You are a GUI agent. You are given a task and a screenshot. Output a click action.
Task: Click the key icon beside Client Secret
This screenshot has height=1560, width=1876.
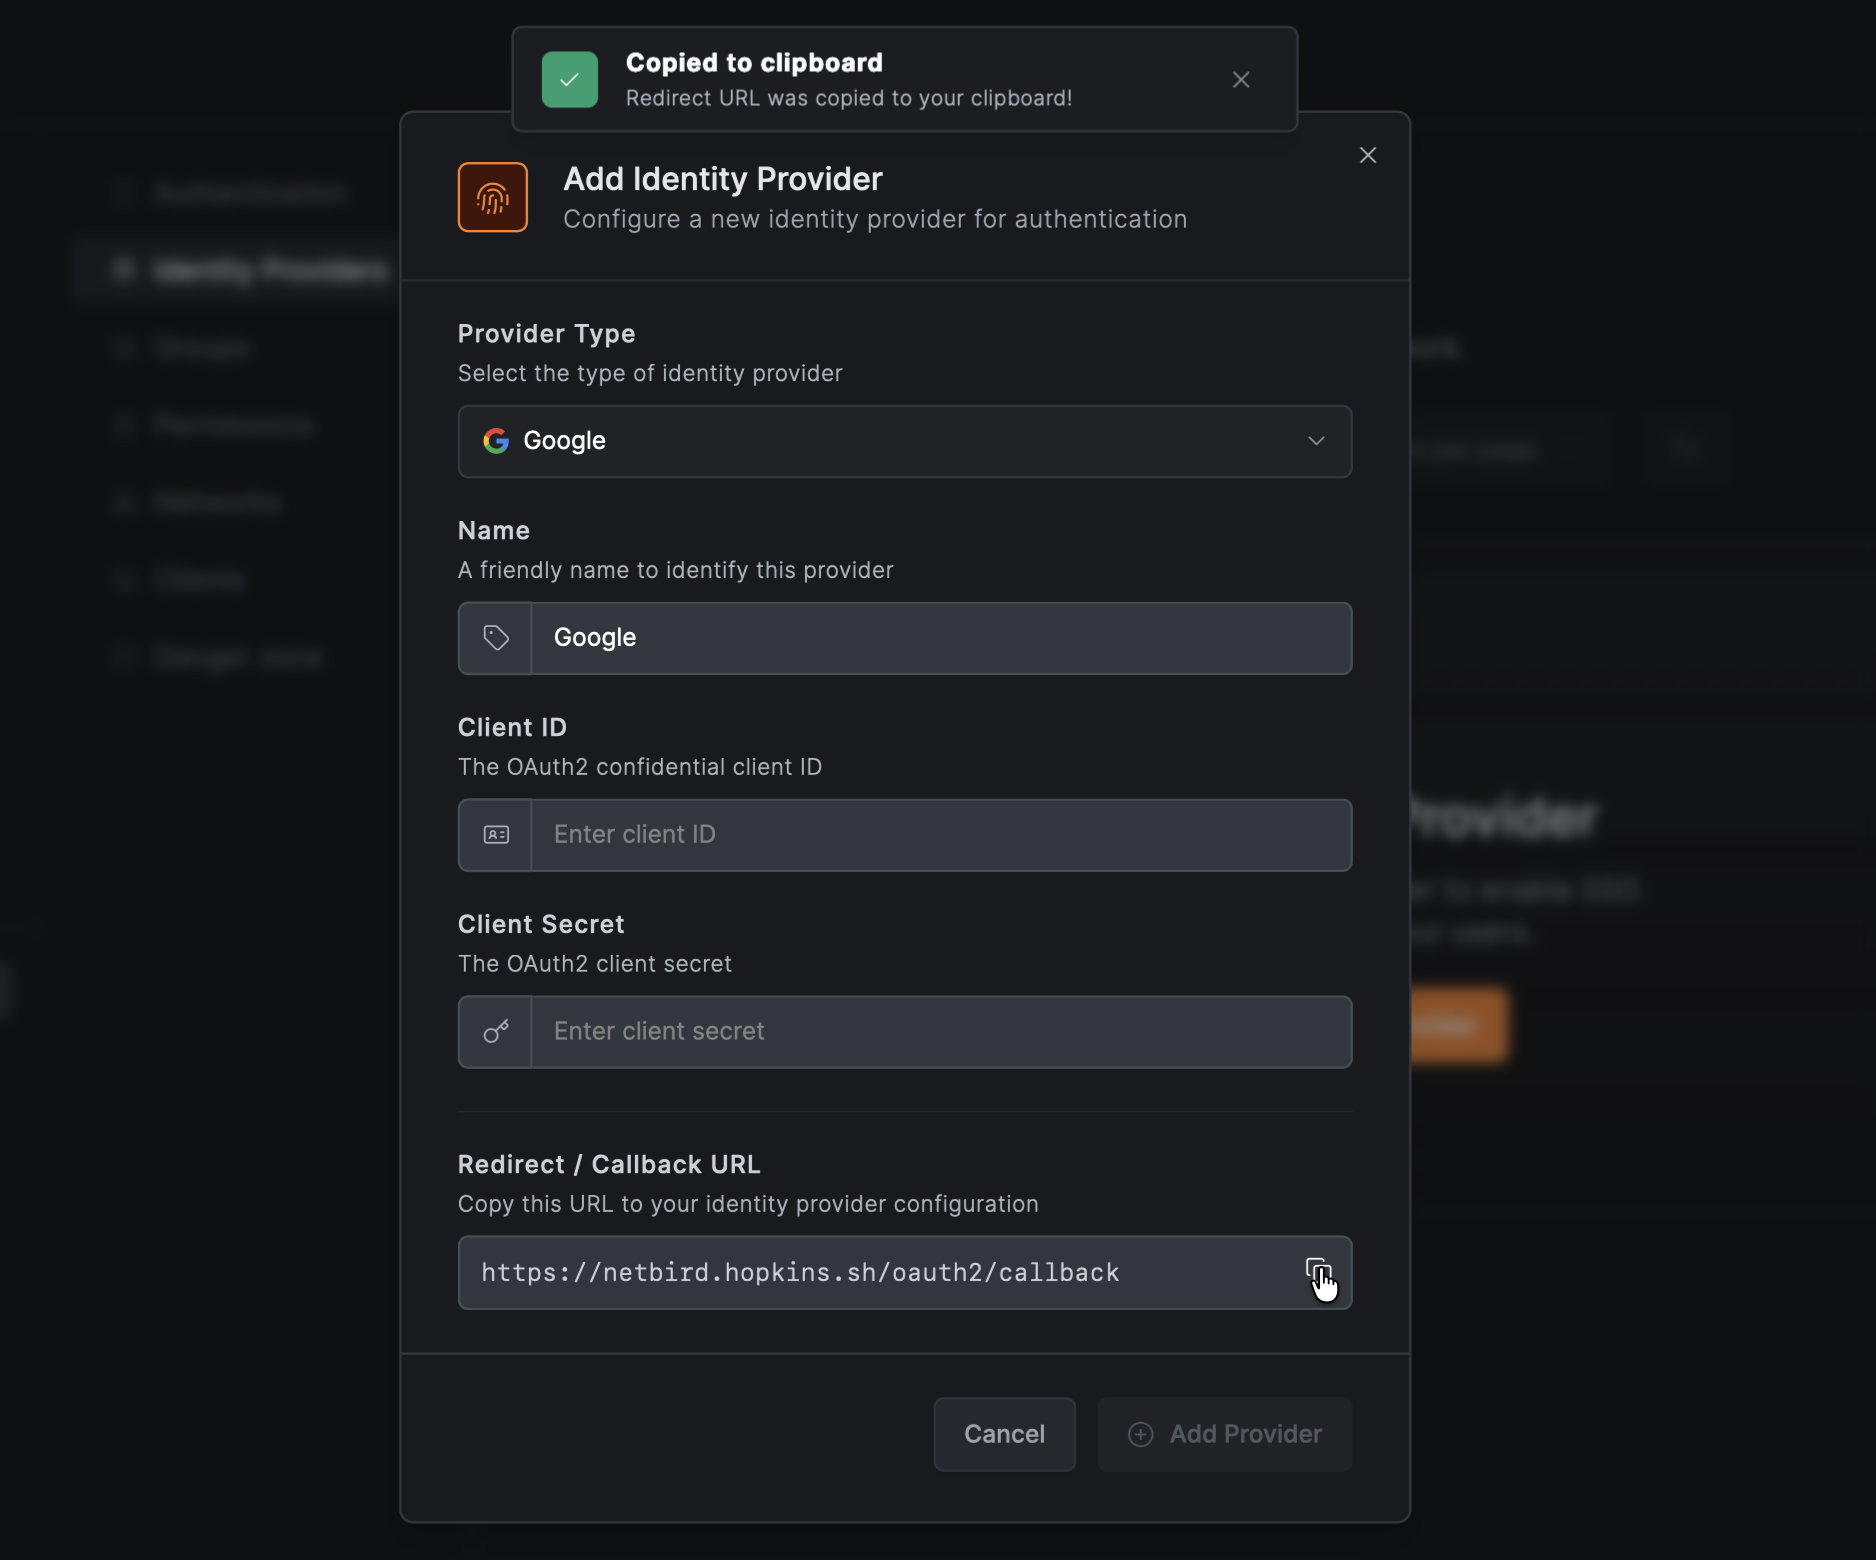[x=496, y=1032]
